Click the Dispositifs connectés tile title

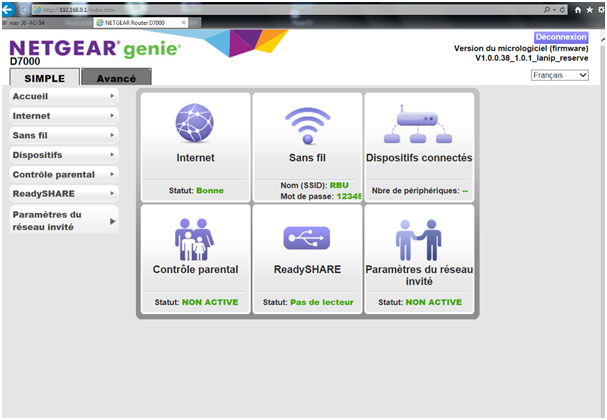coord(419,158)
